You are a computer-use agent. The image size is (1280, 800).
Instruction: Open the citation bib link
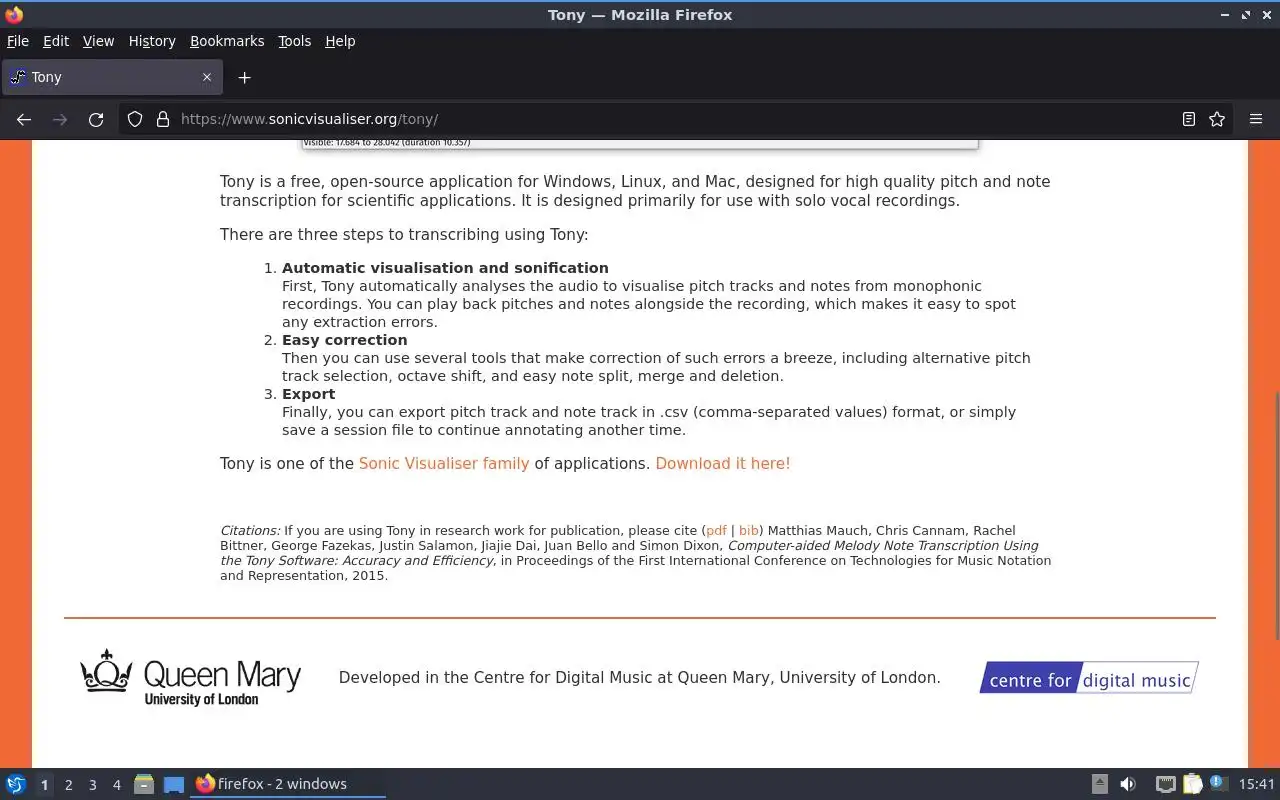[x=749, y=531]
